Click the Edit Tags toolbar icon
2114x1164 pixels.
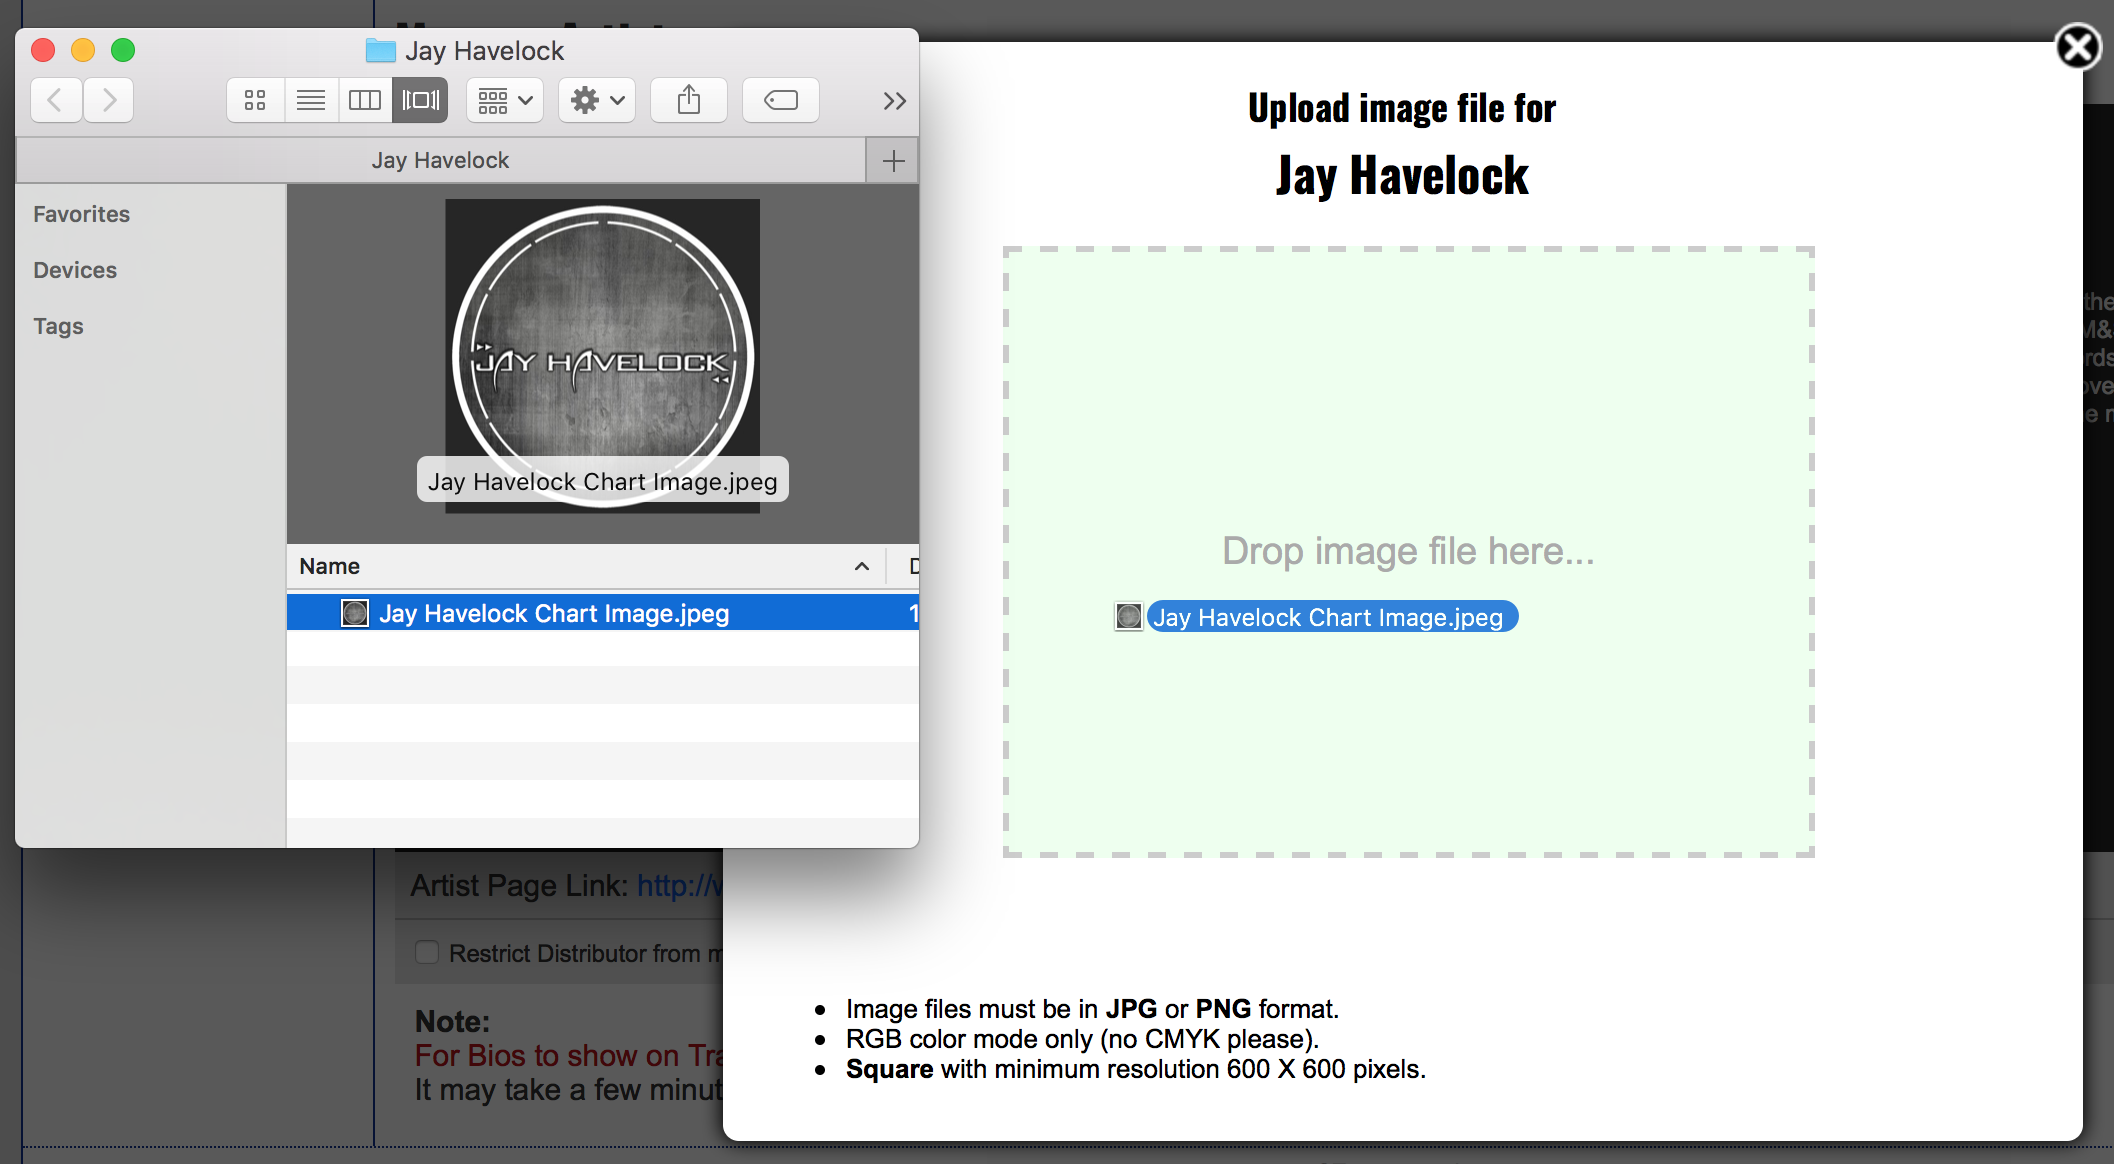click(781, 100)
